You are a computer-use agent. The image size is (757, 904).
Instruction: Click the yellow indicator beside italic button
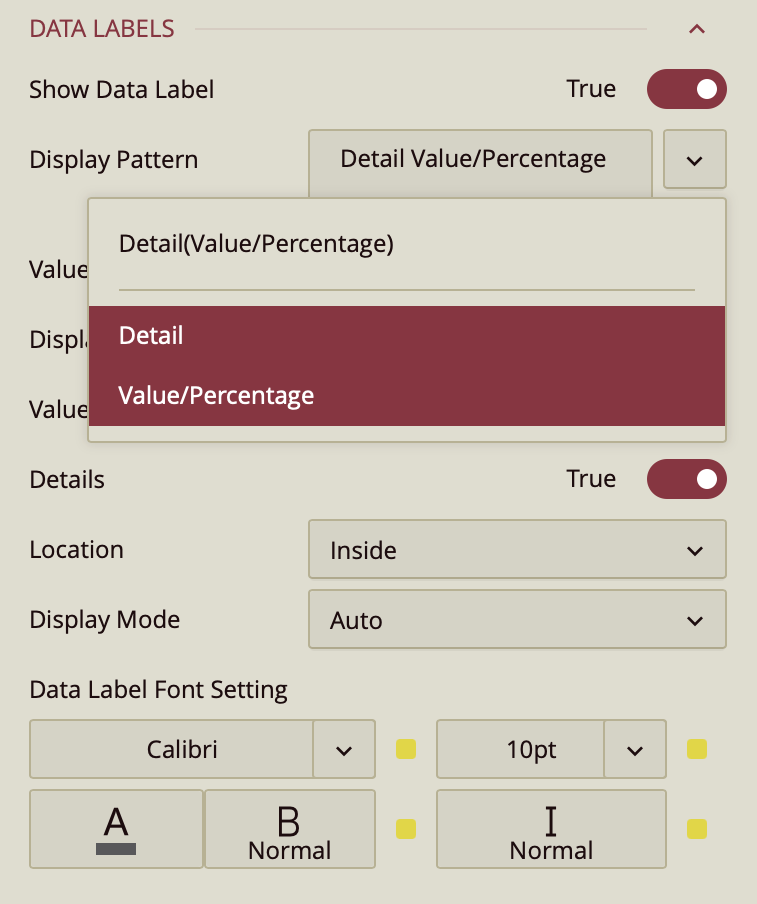pyautogui.click(x=697, y=829)
